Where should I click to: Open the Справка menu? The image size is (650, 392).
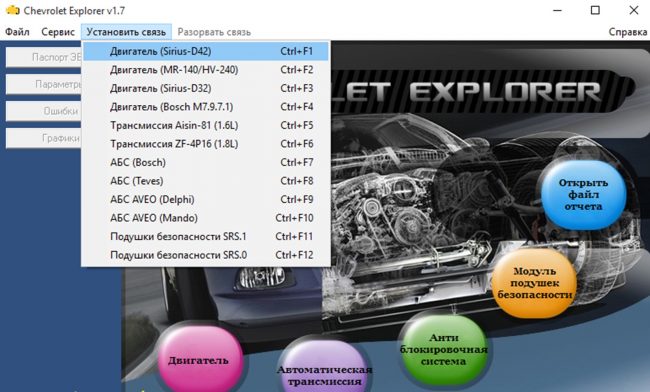point(628,32)
